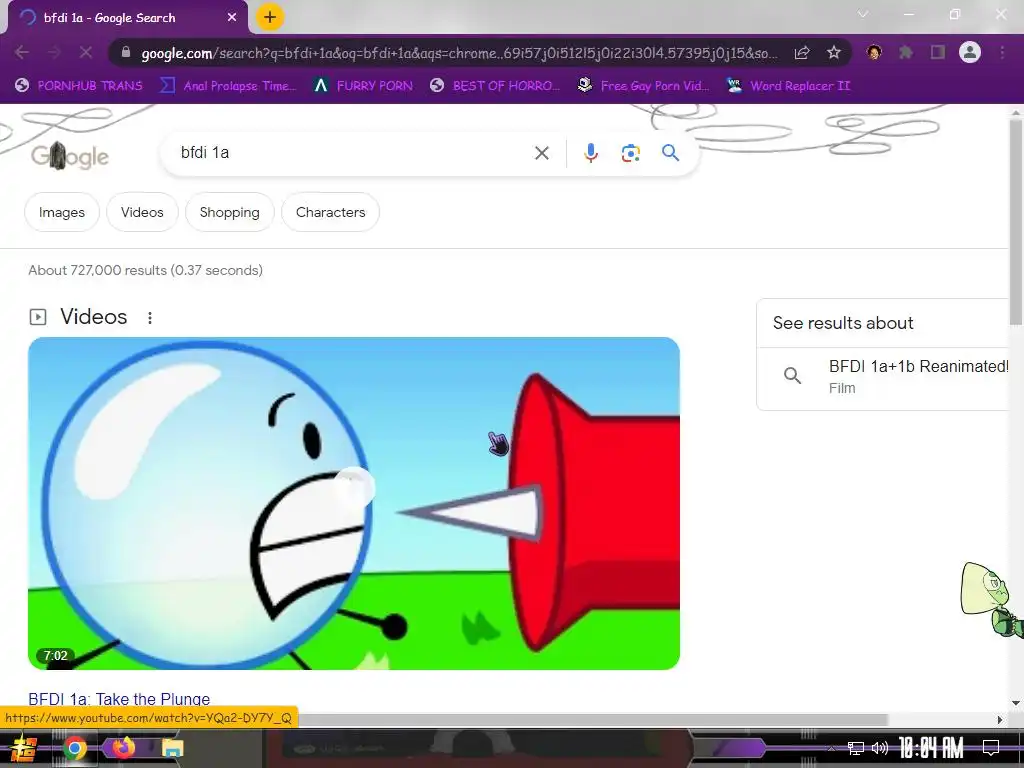This screenshot has height=768, width=1024.
Task: Click the See results about heading
Action: (x=842, y=323)
